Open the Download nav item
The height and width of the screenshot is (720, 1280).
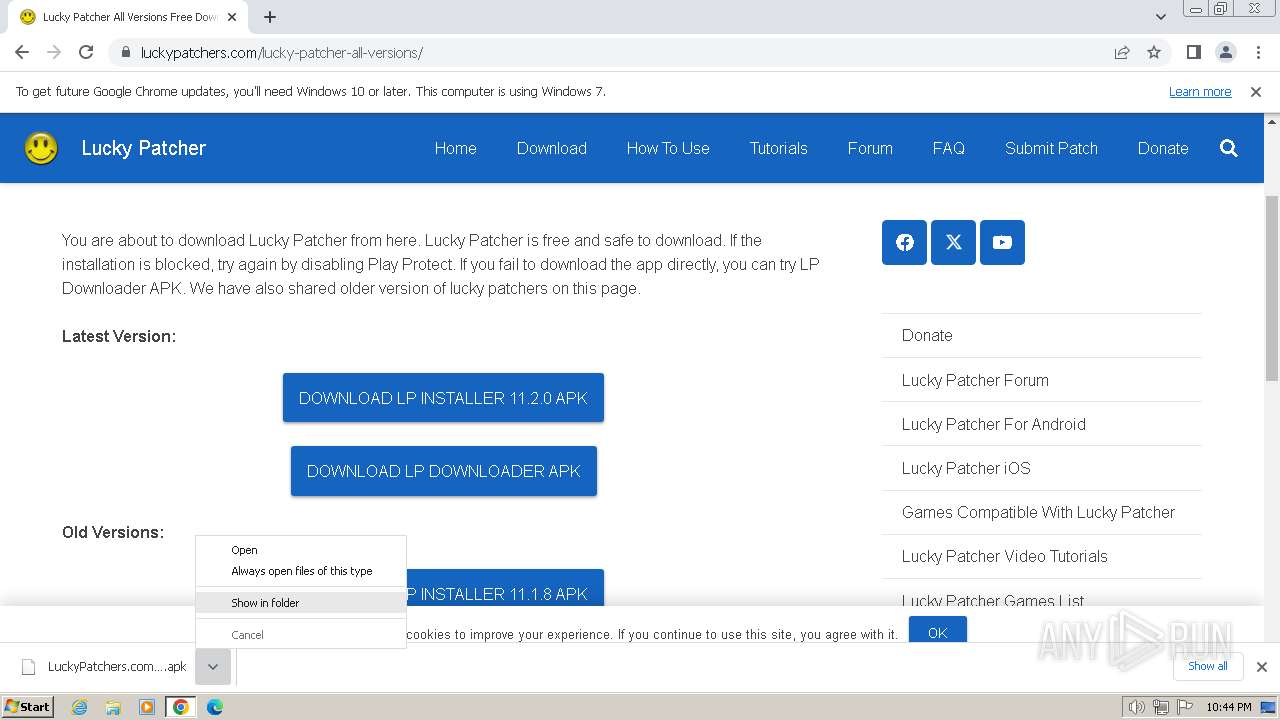coord(551,148)
